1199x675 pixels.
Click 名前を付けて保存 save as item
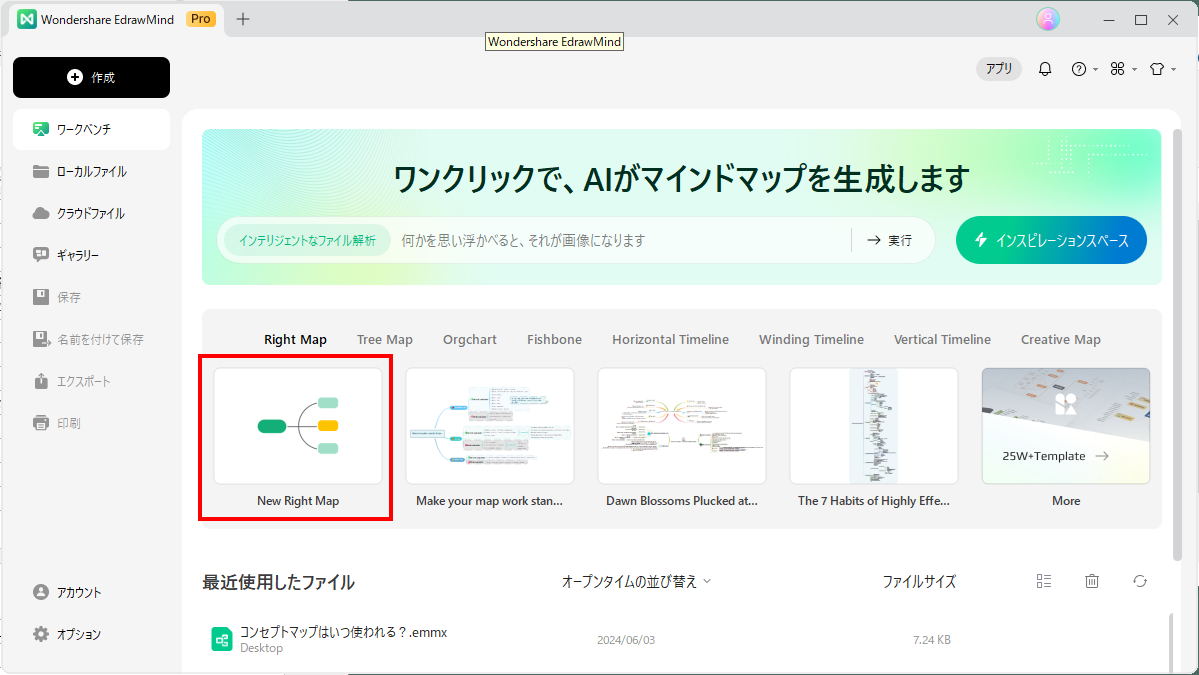(x=92, y=339)
